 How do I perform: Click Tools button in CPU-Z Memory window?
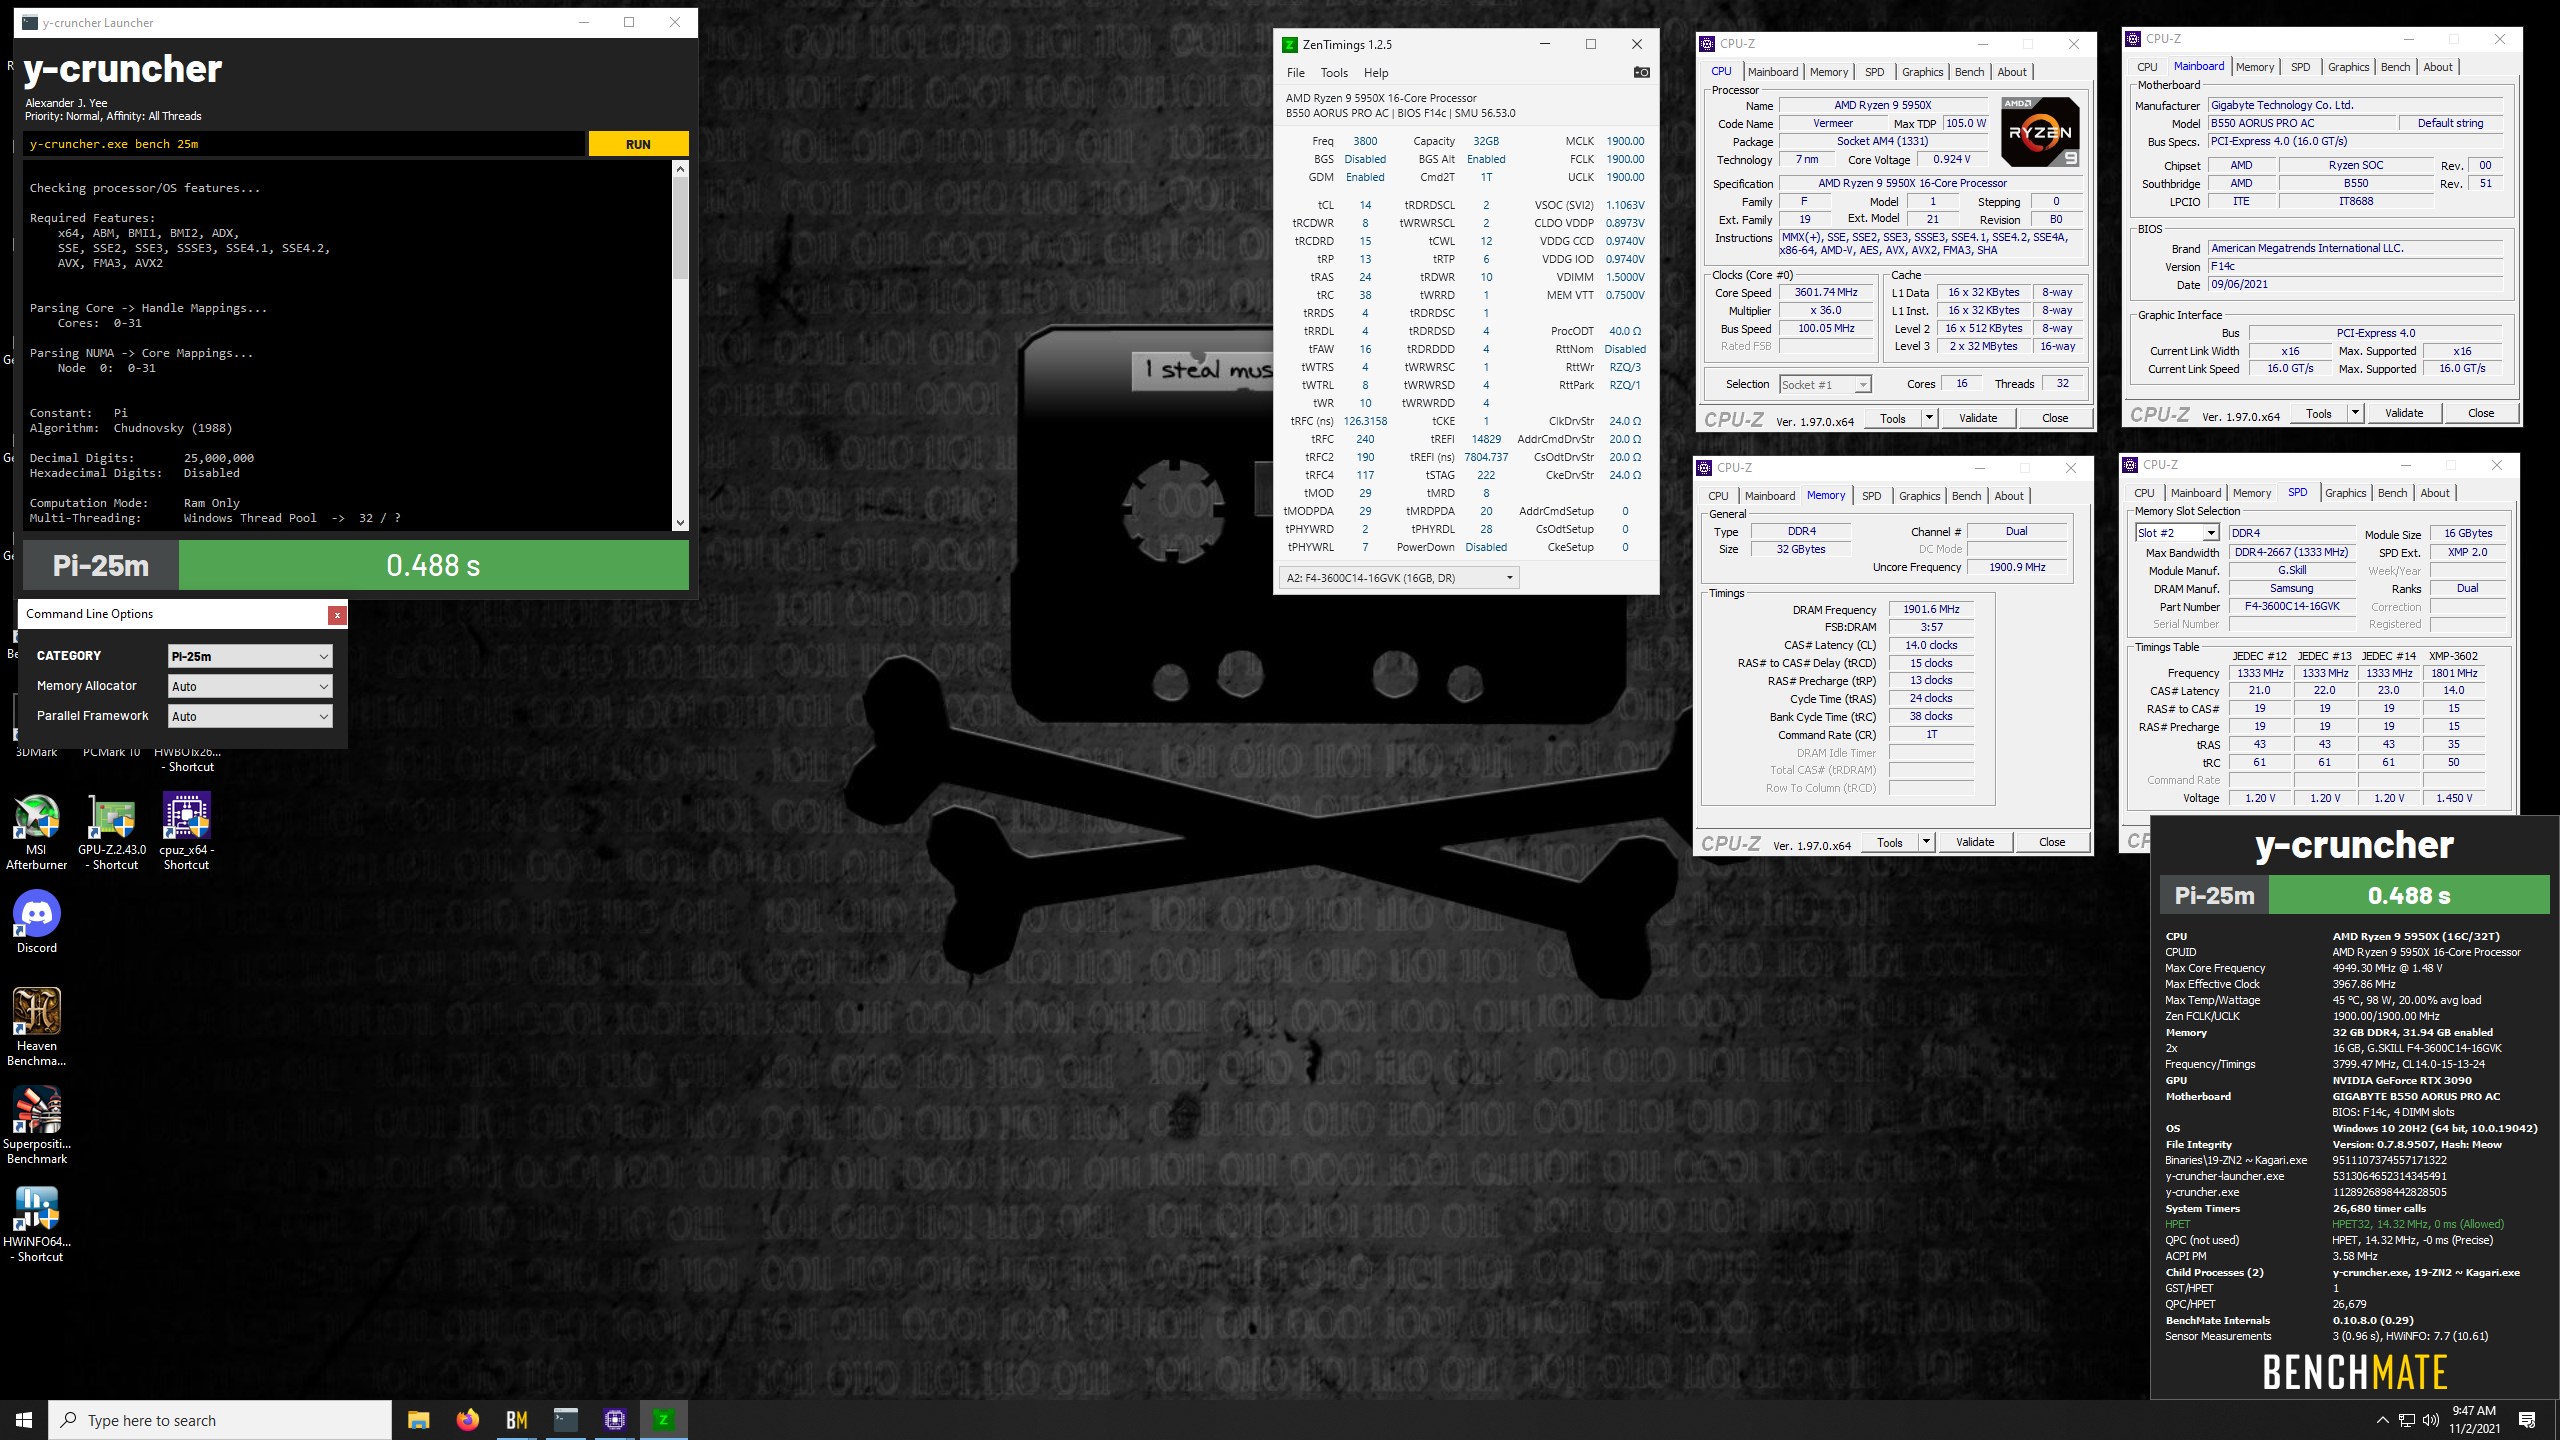pos(1889,842)
